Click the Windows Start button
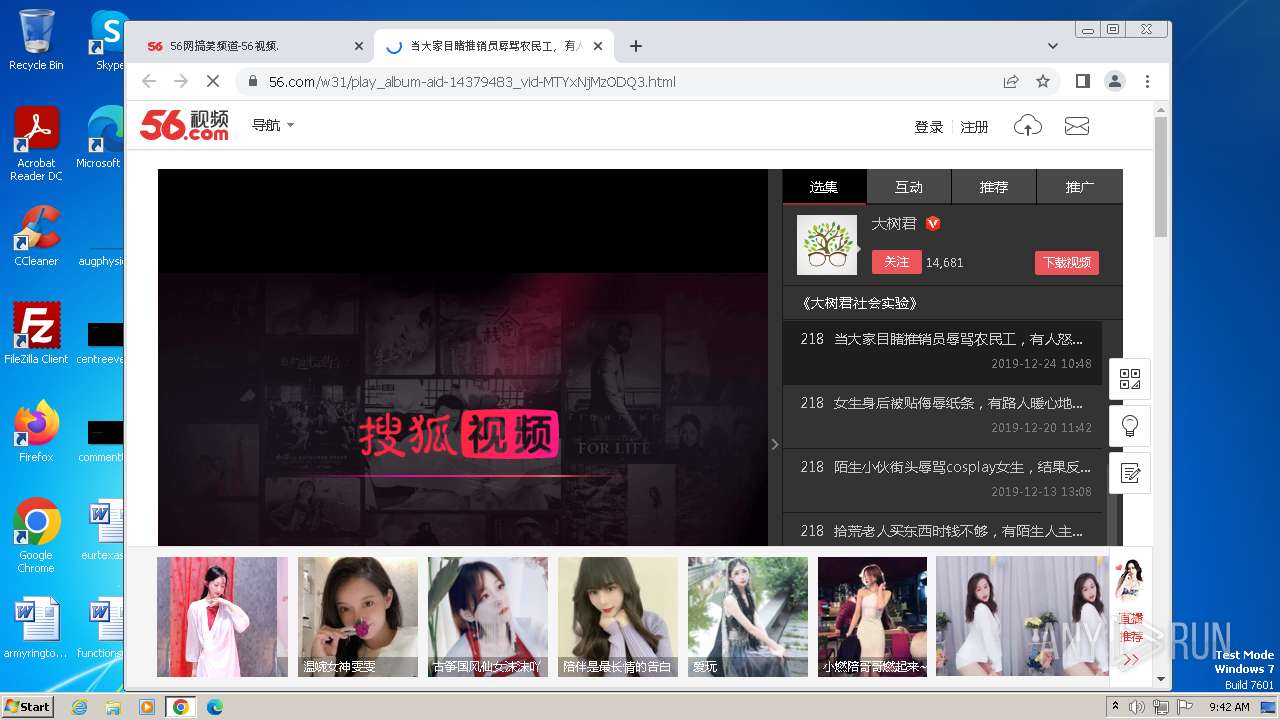 (x=28, y=706)
